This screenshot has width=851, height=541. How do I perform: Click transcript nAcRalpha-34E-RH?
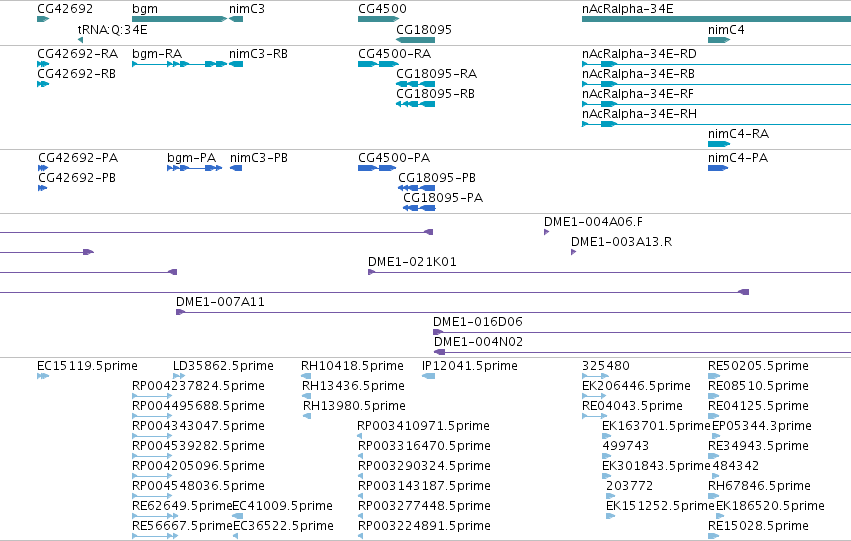716,124
